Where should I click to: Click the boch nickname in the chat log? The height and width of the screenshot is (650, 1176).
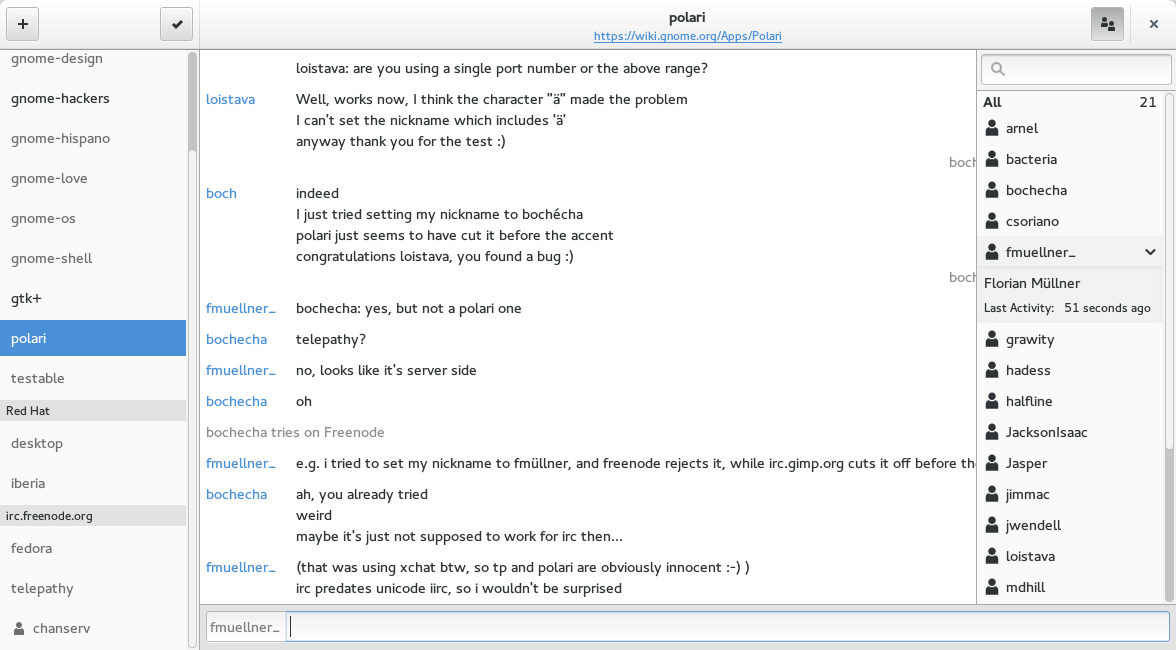coord(221,193)
